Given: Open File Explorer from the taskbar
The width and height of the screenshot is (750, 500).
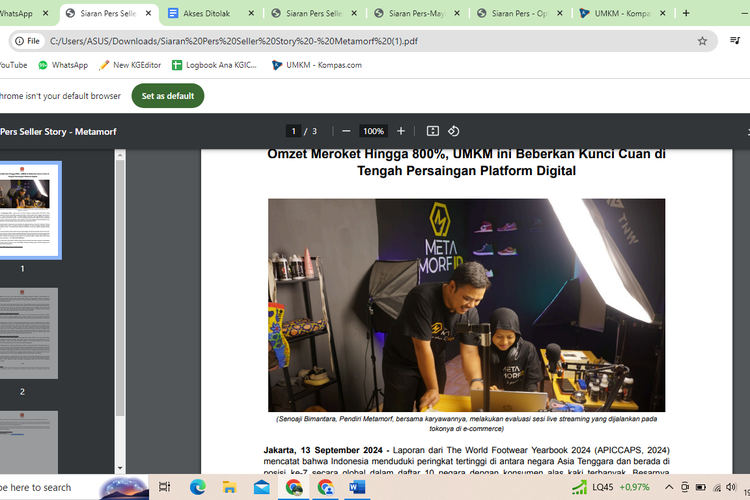Looking at the screenshot, I should (x=230, y=487).
